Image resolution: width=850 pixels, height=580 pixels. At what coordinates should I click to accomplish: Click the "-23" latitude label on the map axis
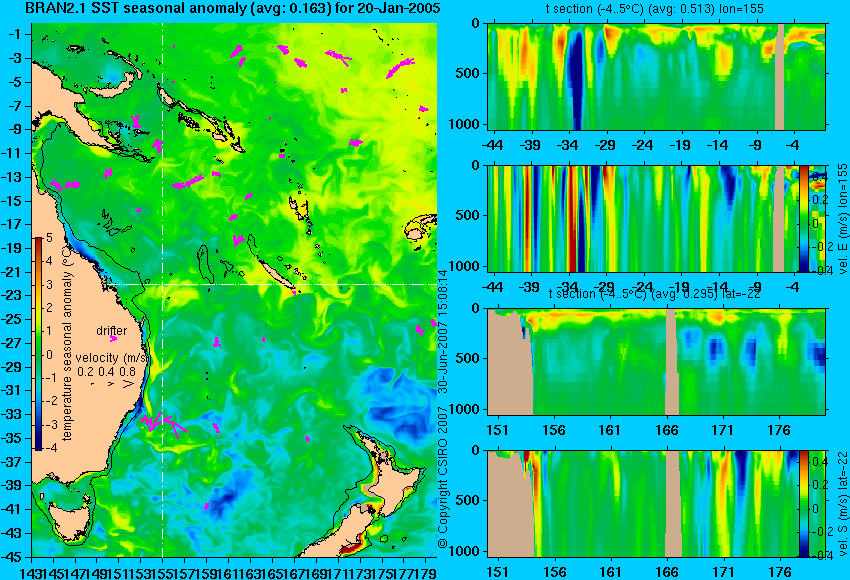click(12, 295)
